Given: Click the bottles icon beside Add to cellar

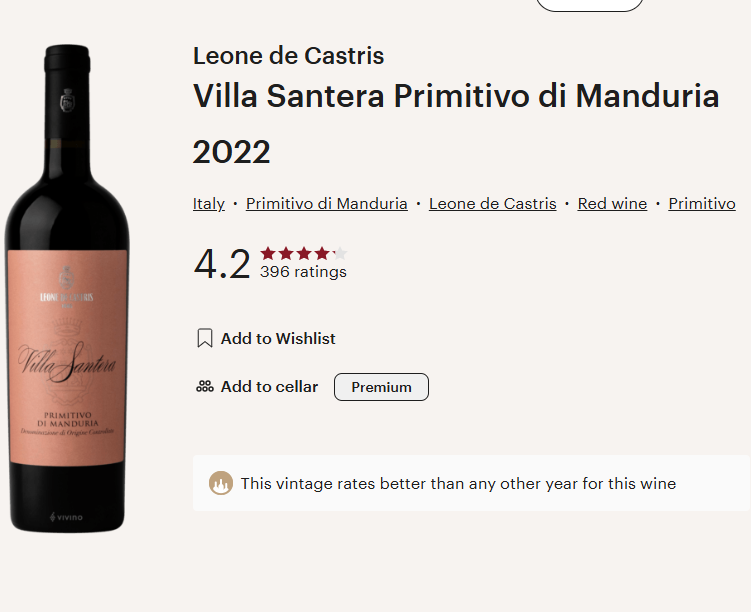Looking at the screenshot, I should tap(205, 387).
